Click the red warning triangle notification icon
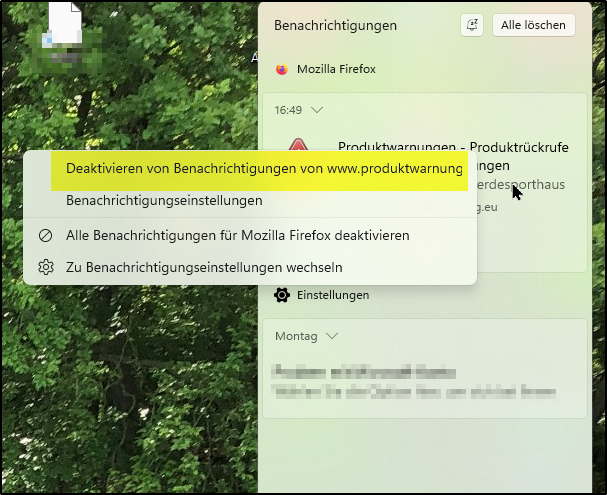Screen dimensions: 607x495 [298, 144]
